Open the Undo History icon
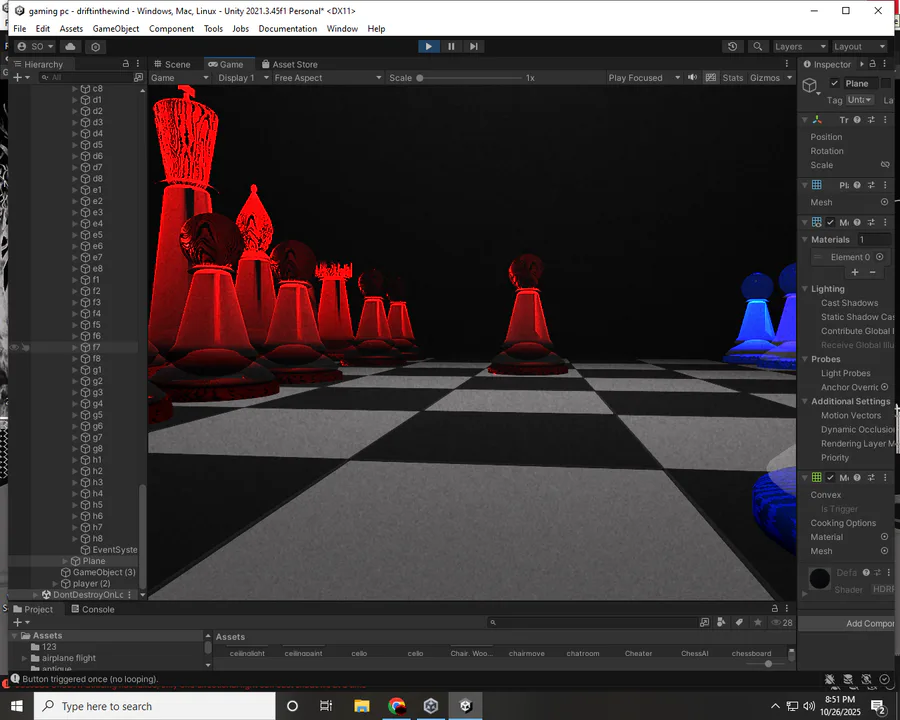 (733, 46)
